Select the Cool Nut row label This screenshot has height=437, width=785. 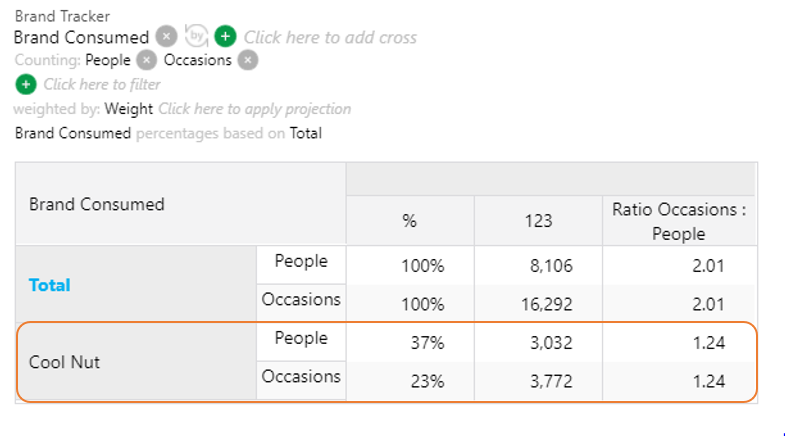[64, 362]
